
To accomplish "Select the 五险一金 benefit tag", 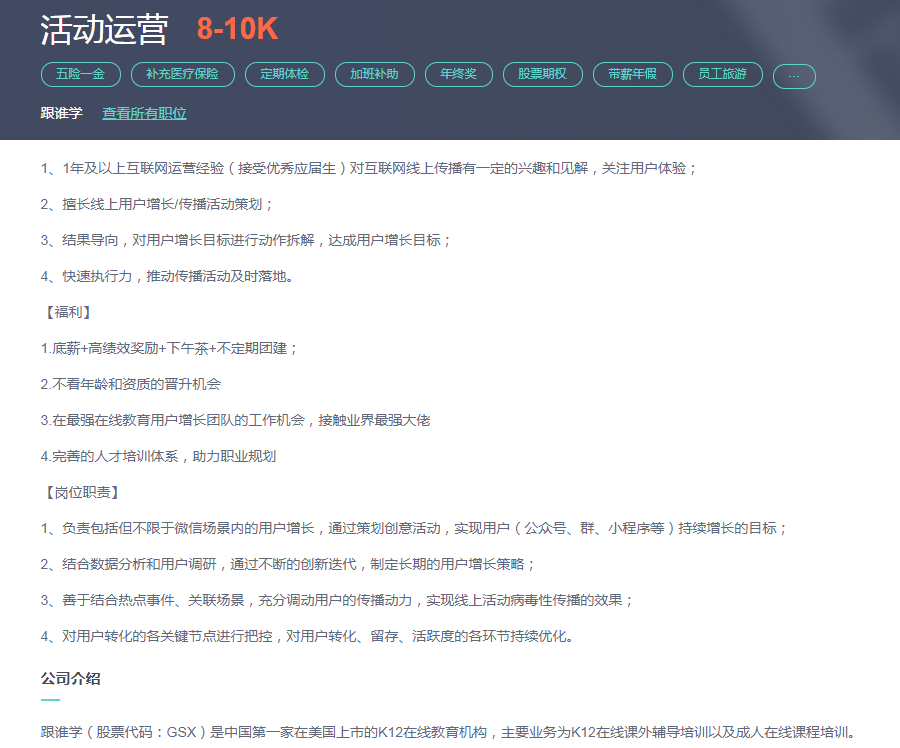I will (x=81, y=74).
